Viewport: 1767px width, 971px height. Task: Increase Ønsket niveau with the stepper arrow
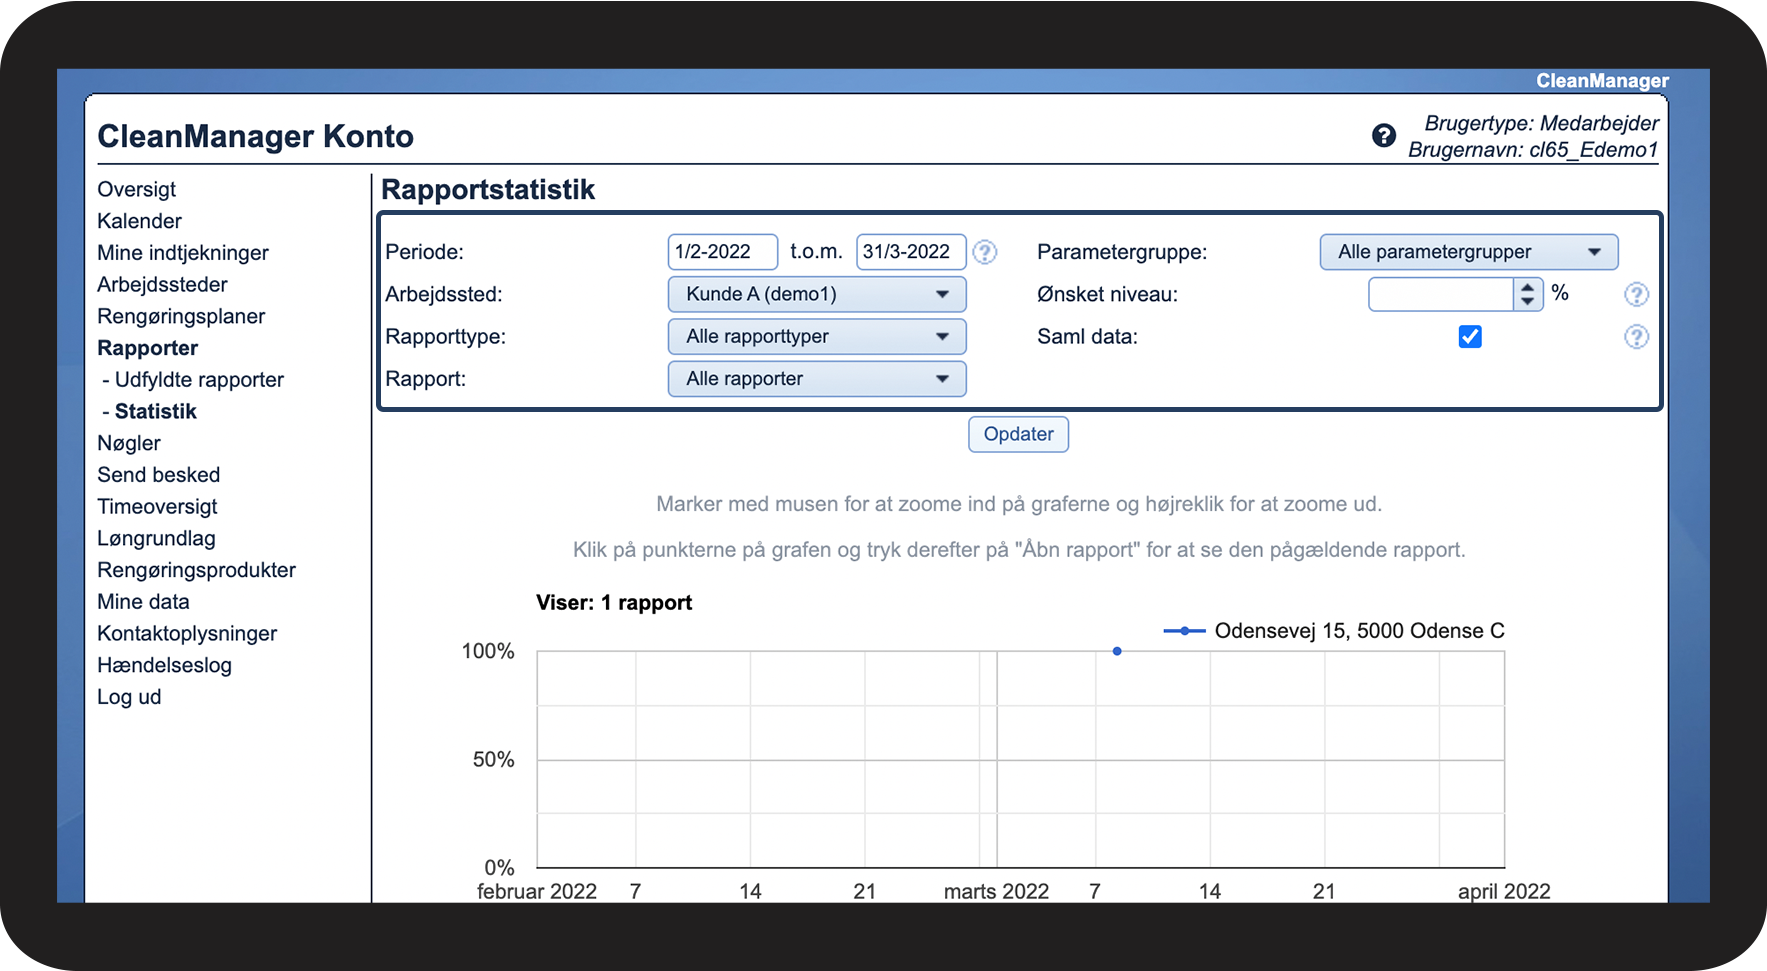(x=1527, y=288)
